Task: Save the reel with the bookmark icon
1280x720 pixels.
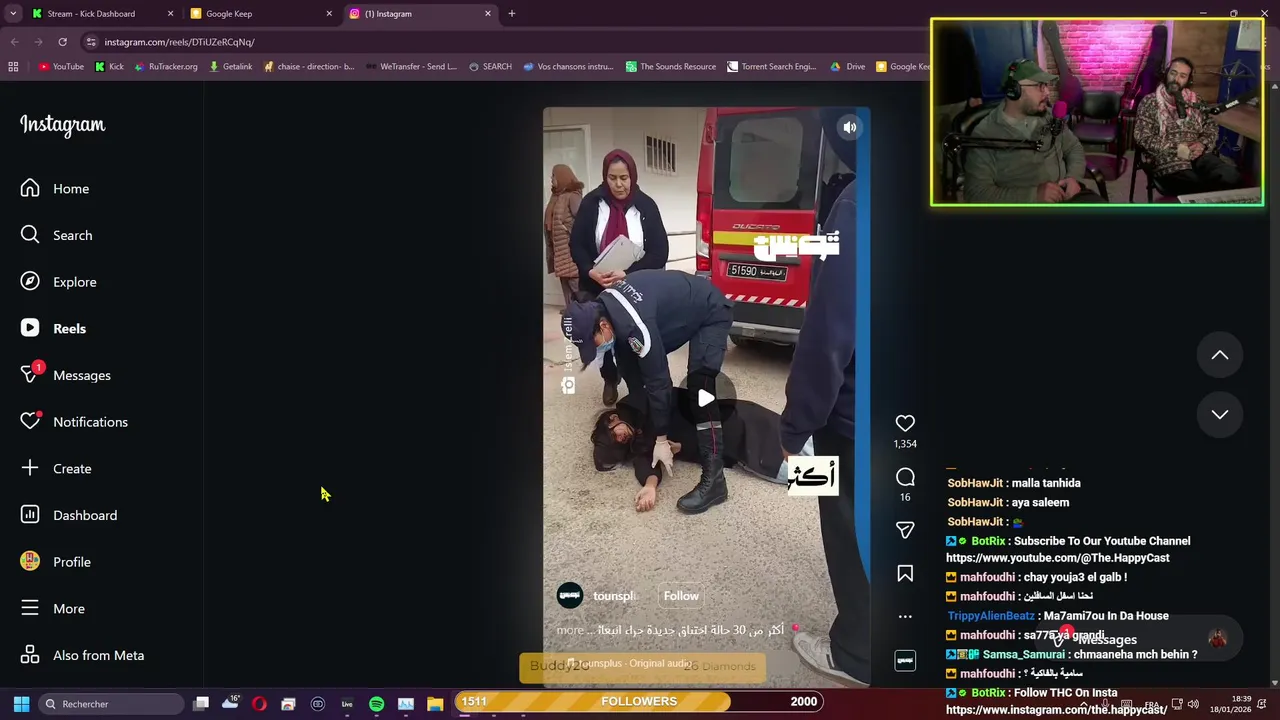Action: click(905, 573)
